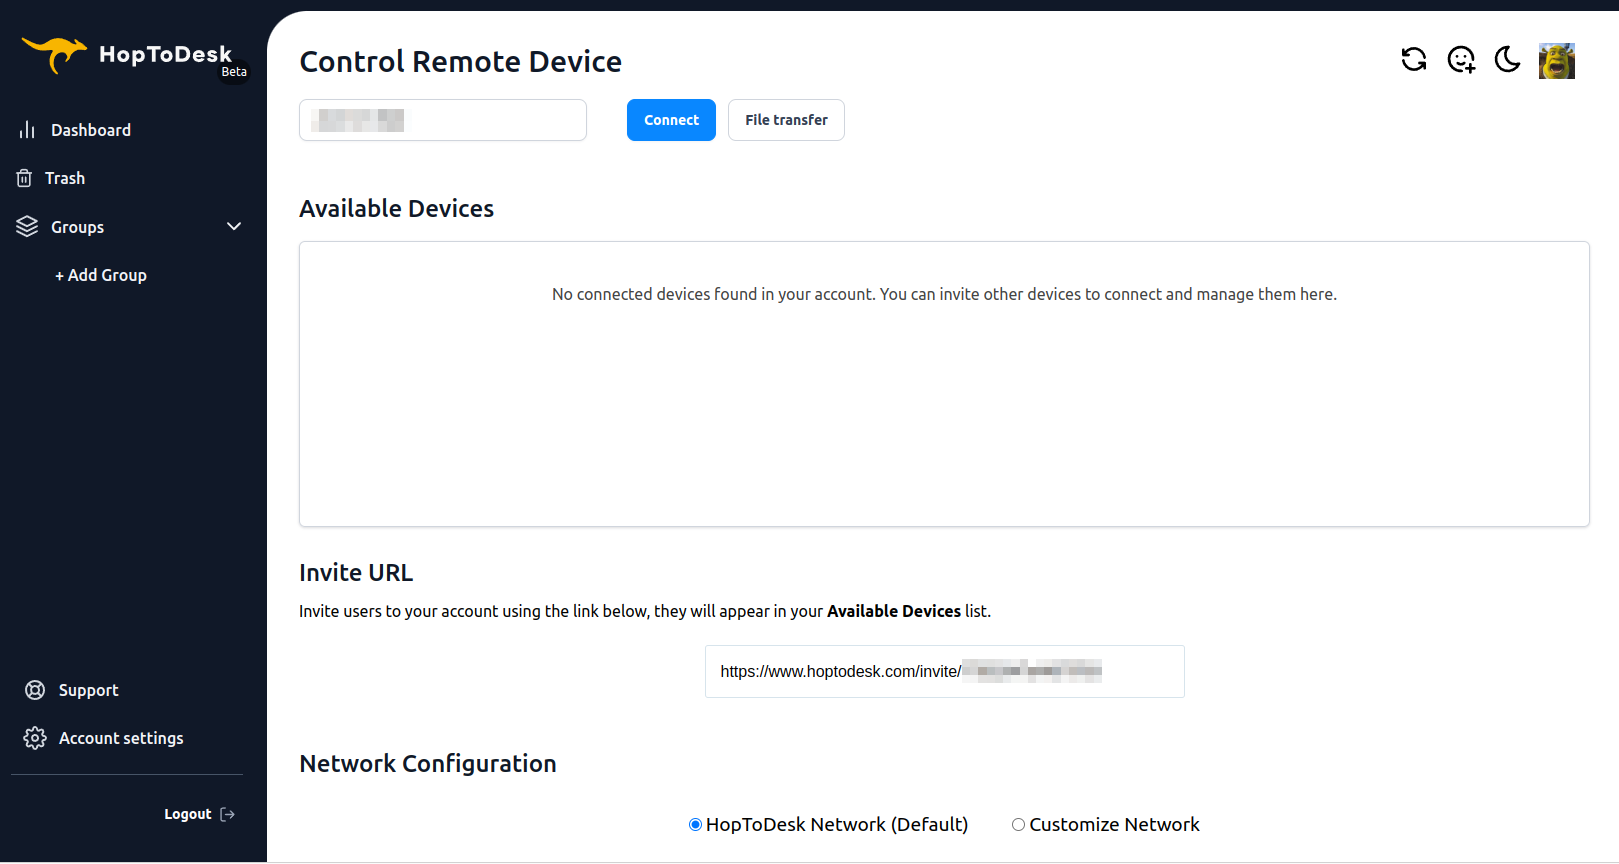Click the File transfer button
Viewport: 1619px width, 864px height.
point(786,120)
